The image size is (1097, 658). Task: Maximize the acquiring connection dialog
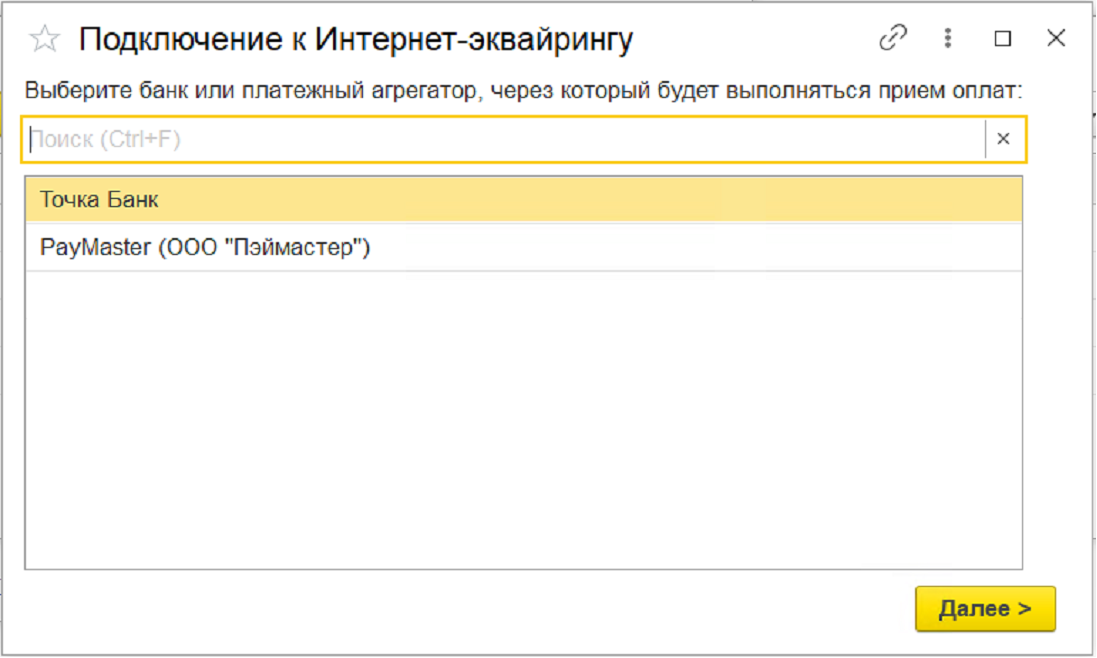1002,39
